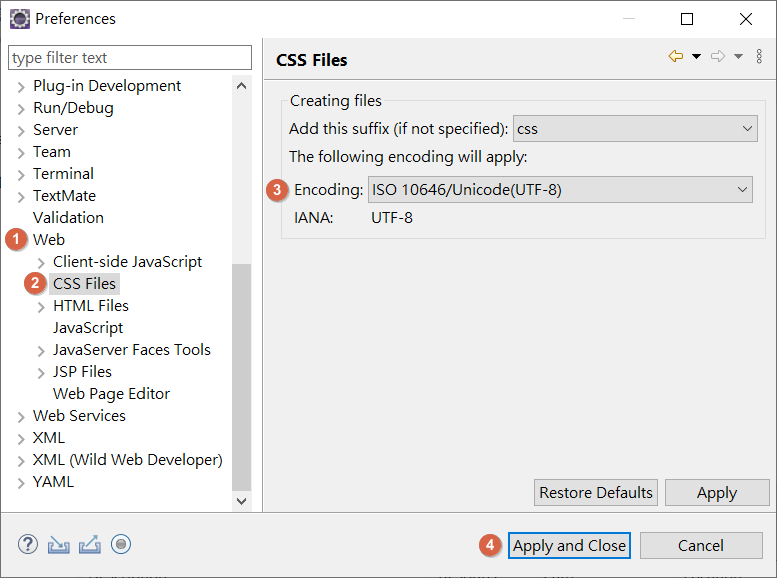Maximize the Preferences window
Viewport: 777px width, 578px height.
(687, 19)
